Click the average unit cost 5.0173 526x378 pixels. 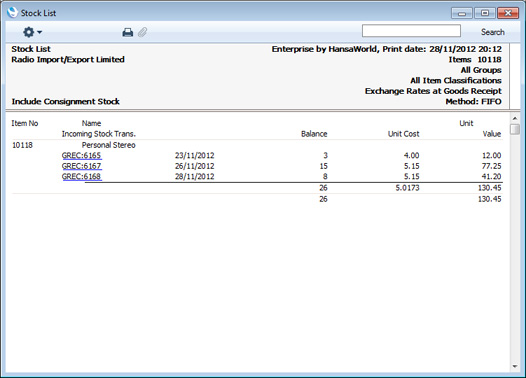point(407,188)
